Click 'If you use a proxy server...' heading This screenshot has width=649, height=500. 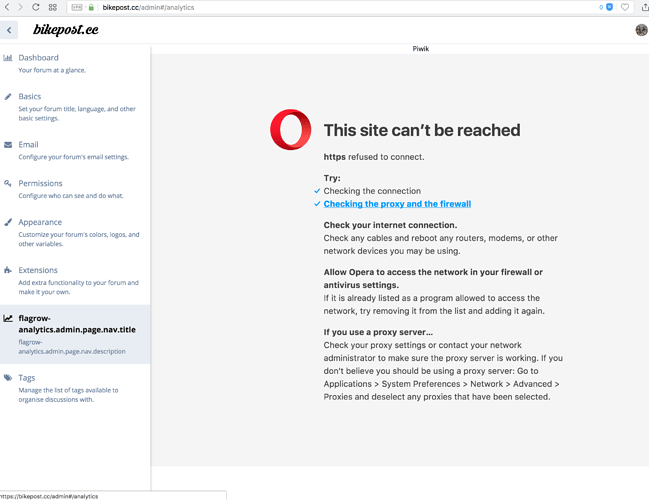[378, 332]
